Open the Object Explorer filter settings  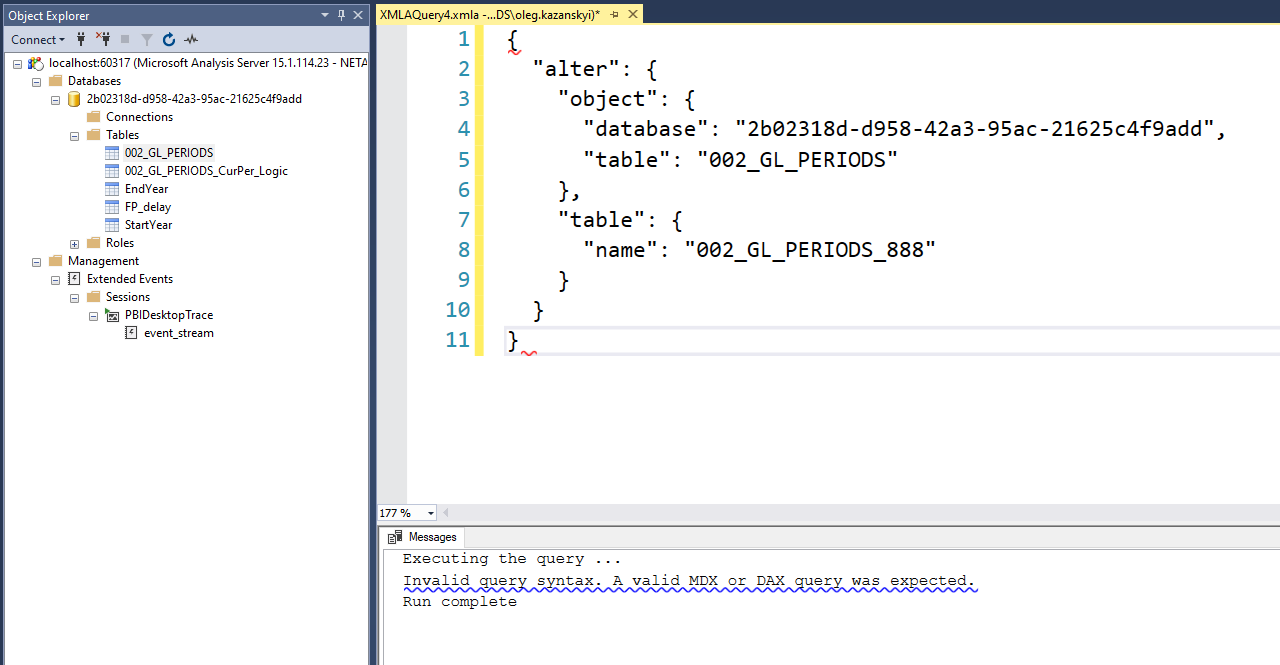(x=147, y=39)
